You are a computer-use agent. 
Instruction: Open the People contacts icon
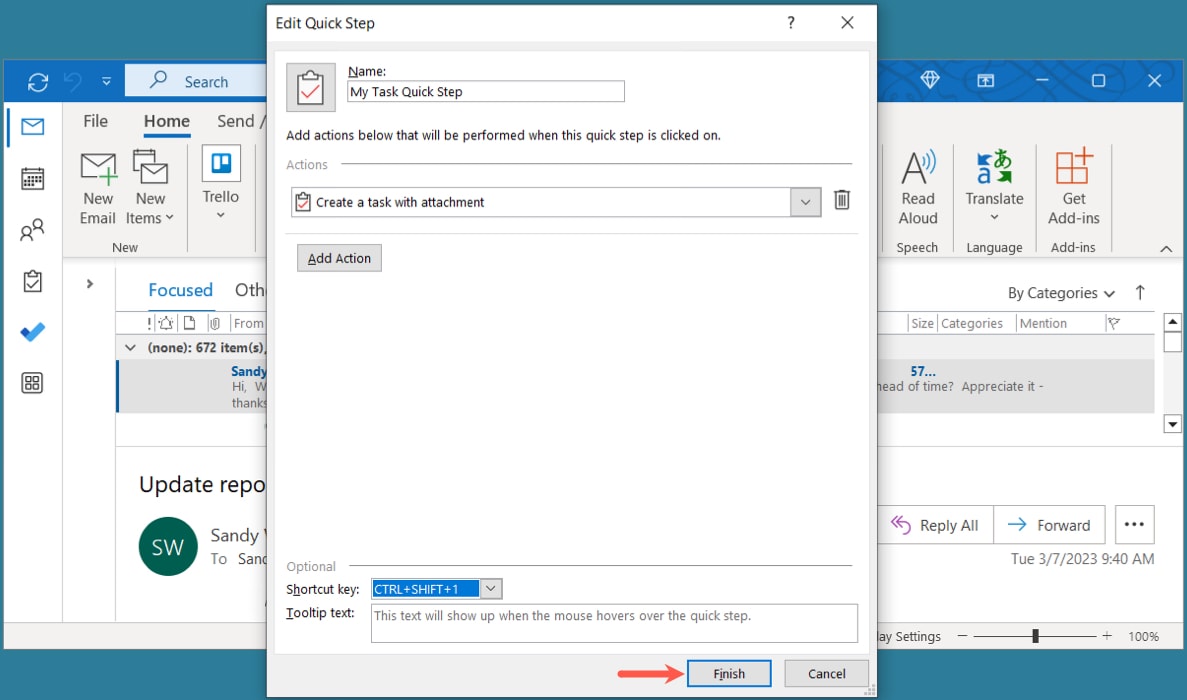[x=32, y=231]
